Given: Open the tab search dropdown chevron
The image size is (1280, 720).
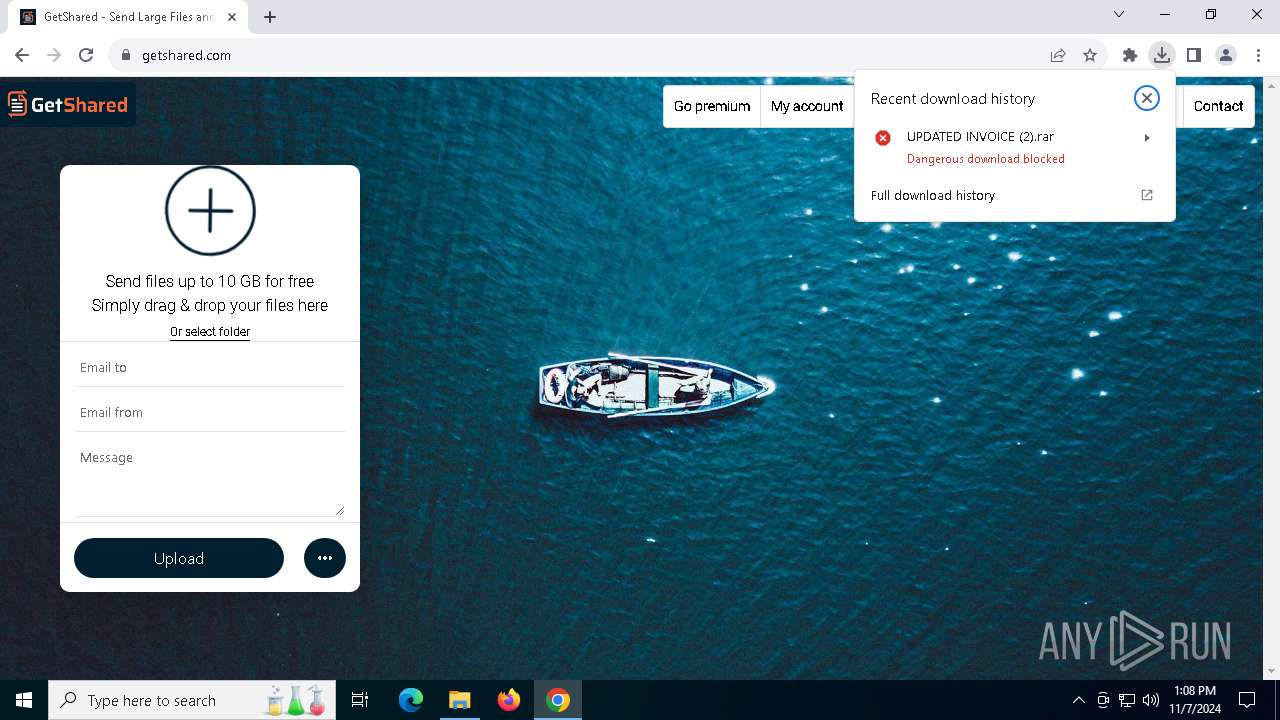Looking at the screenshot, I should pos(1119,14).
